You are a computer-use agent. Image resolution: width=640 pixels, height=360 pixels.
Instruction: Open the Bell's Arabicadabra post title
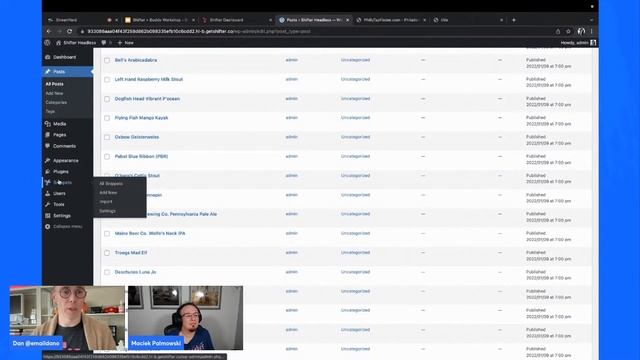click(x=136, y=60)
